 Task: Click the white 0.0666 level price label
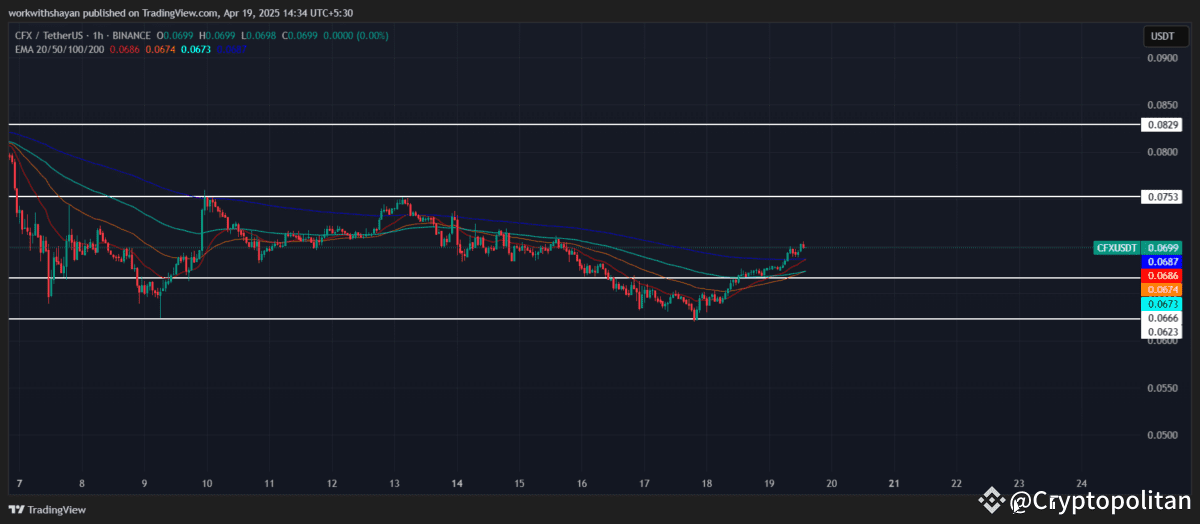(1163, 317)
